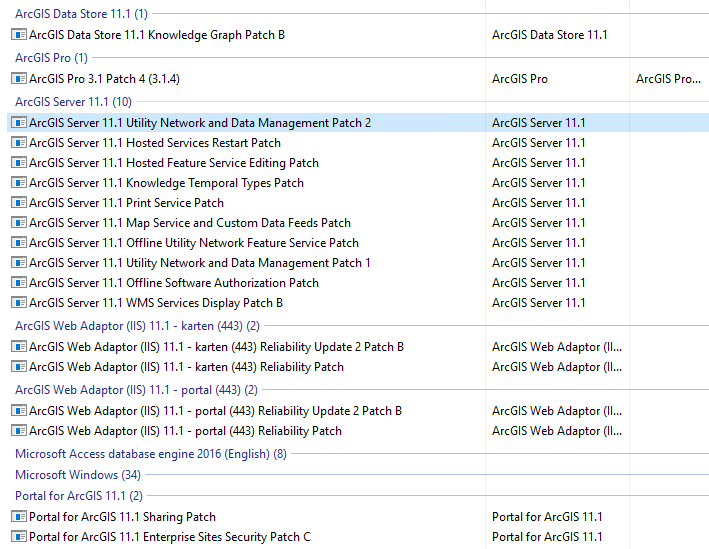Click icon of WMS Services Display Patch B
The image size is (709, 549).
click(x=19, y=302)
